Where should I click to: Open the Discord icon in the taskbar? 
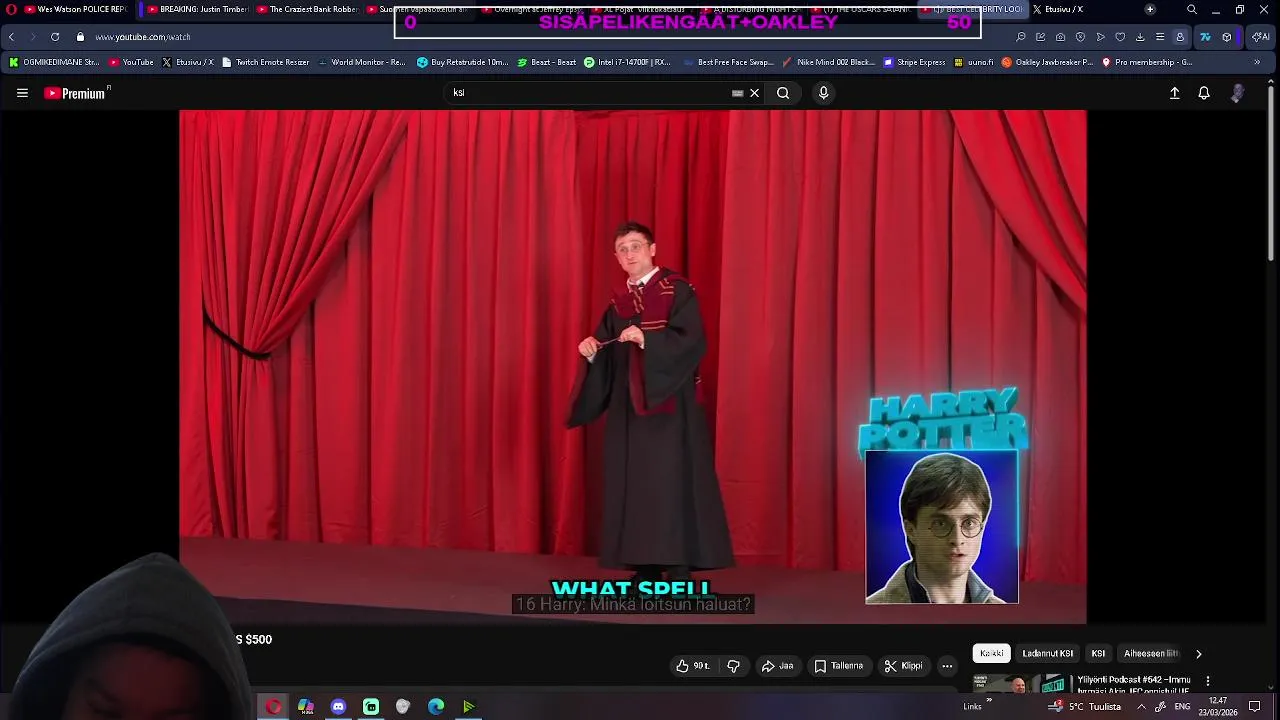pos(338,707)
